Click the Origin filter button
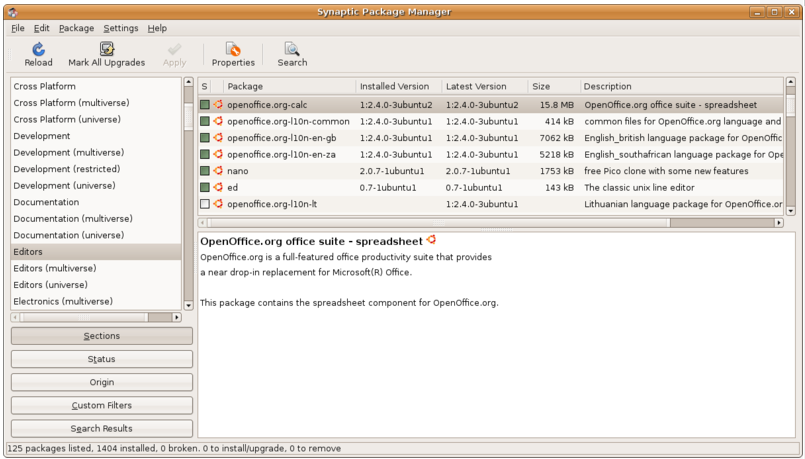Screen dimensions: 805x459 pyautogui.click(x=102, y=382)
